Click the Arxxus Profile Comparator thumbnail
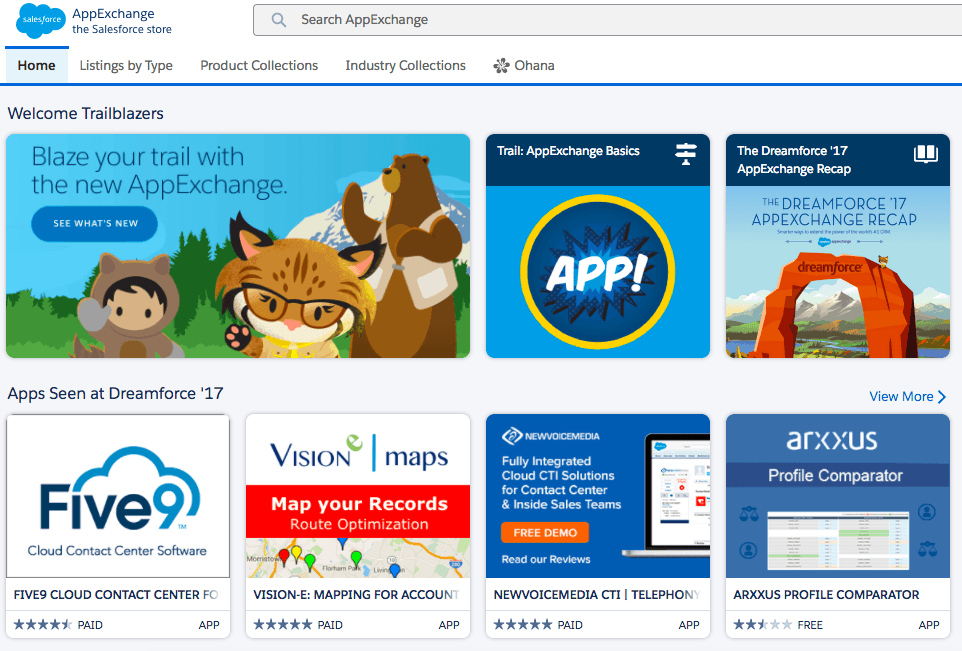Screen dimensions: 962x651 [x=837, y=496]
